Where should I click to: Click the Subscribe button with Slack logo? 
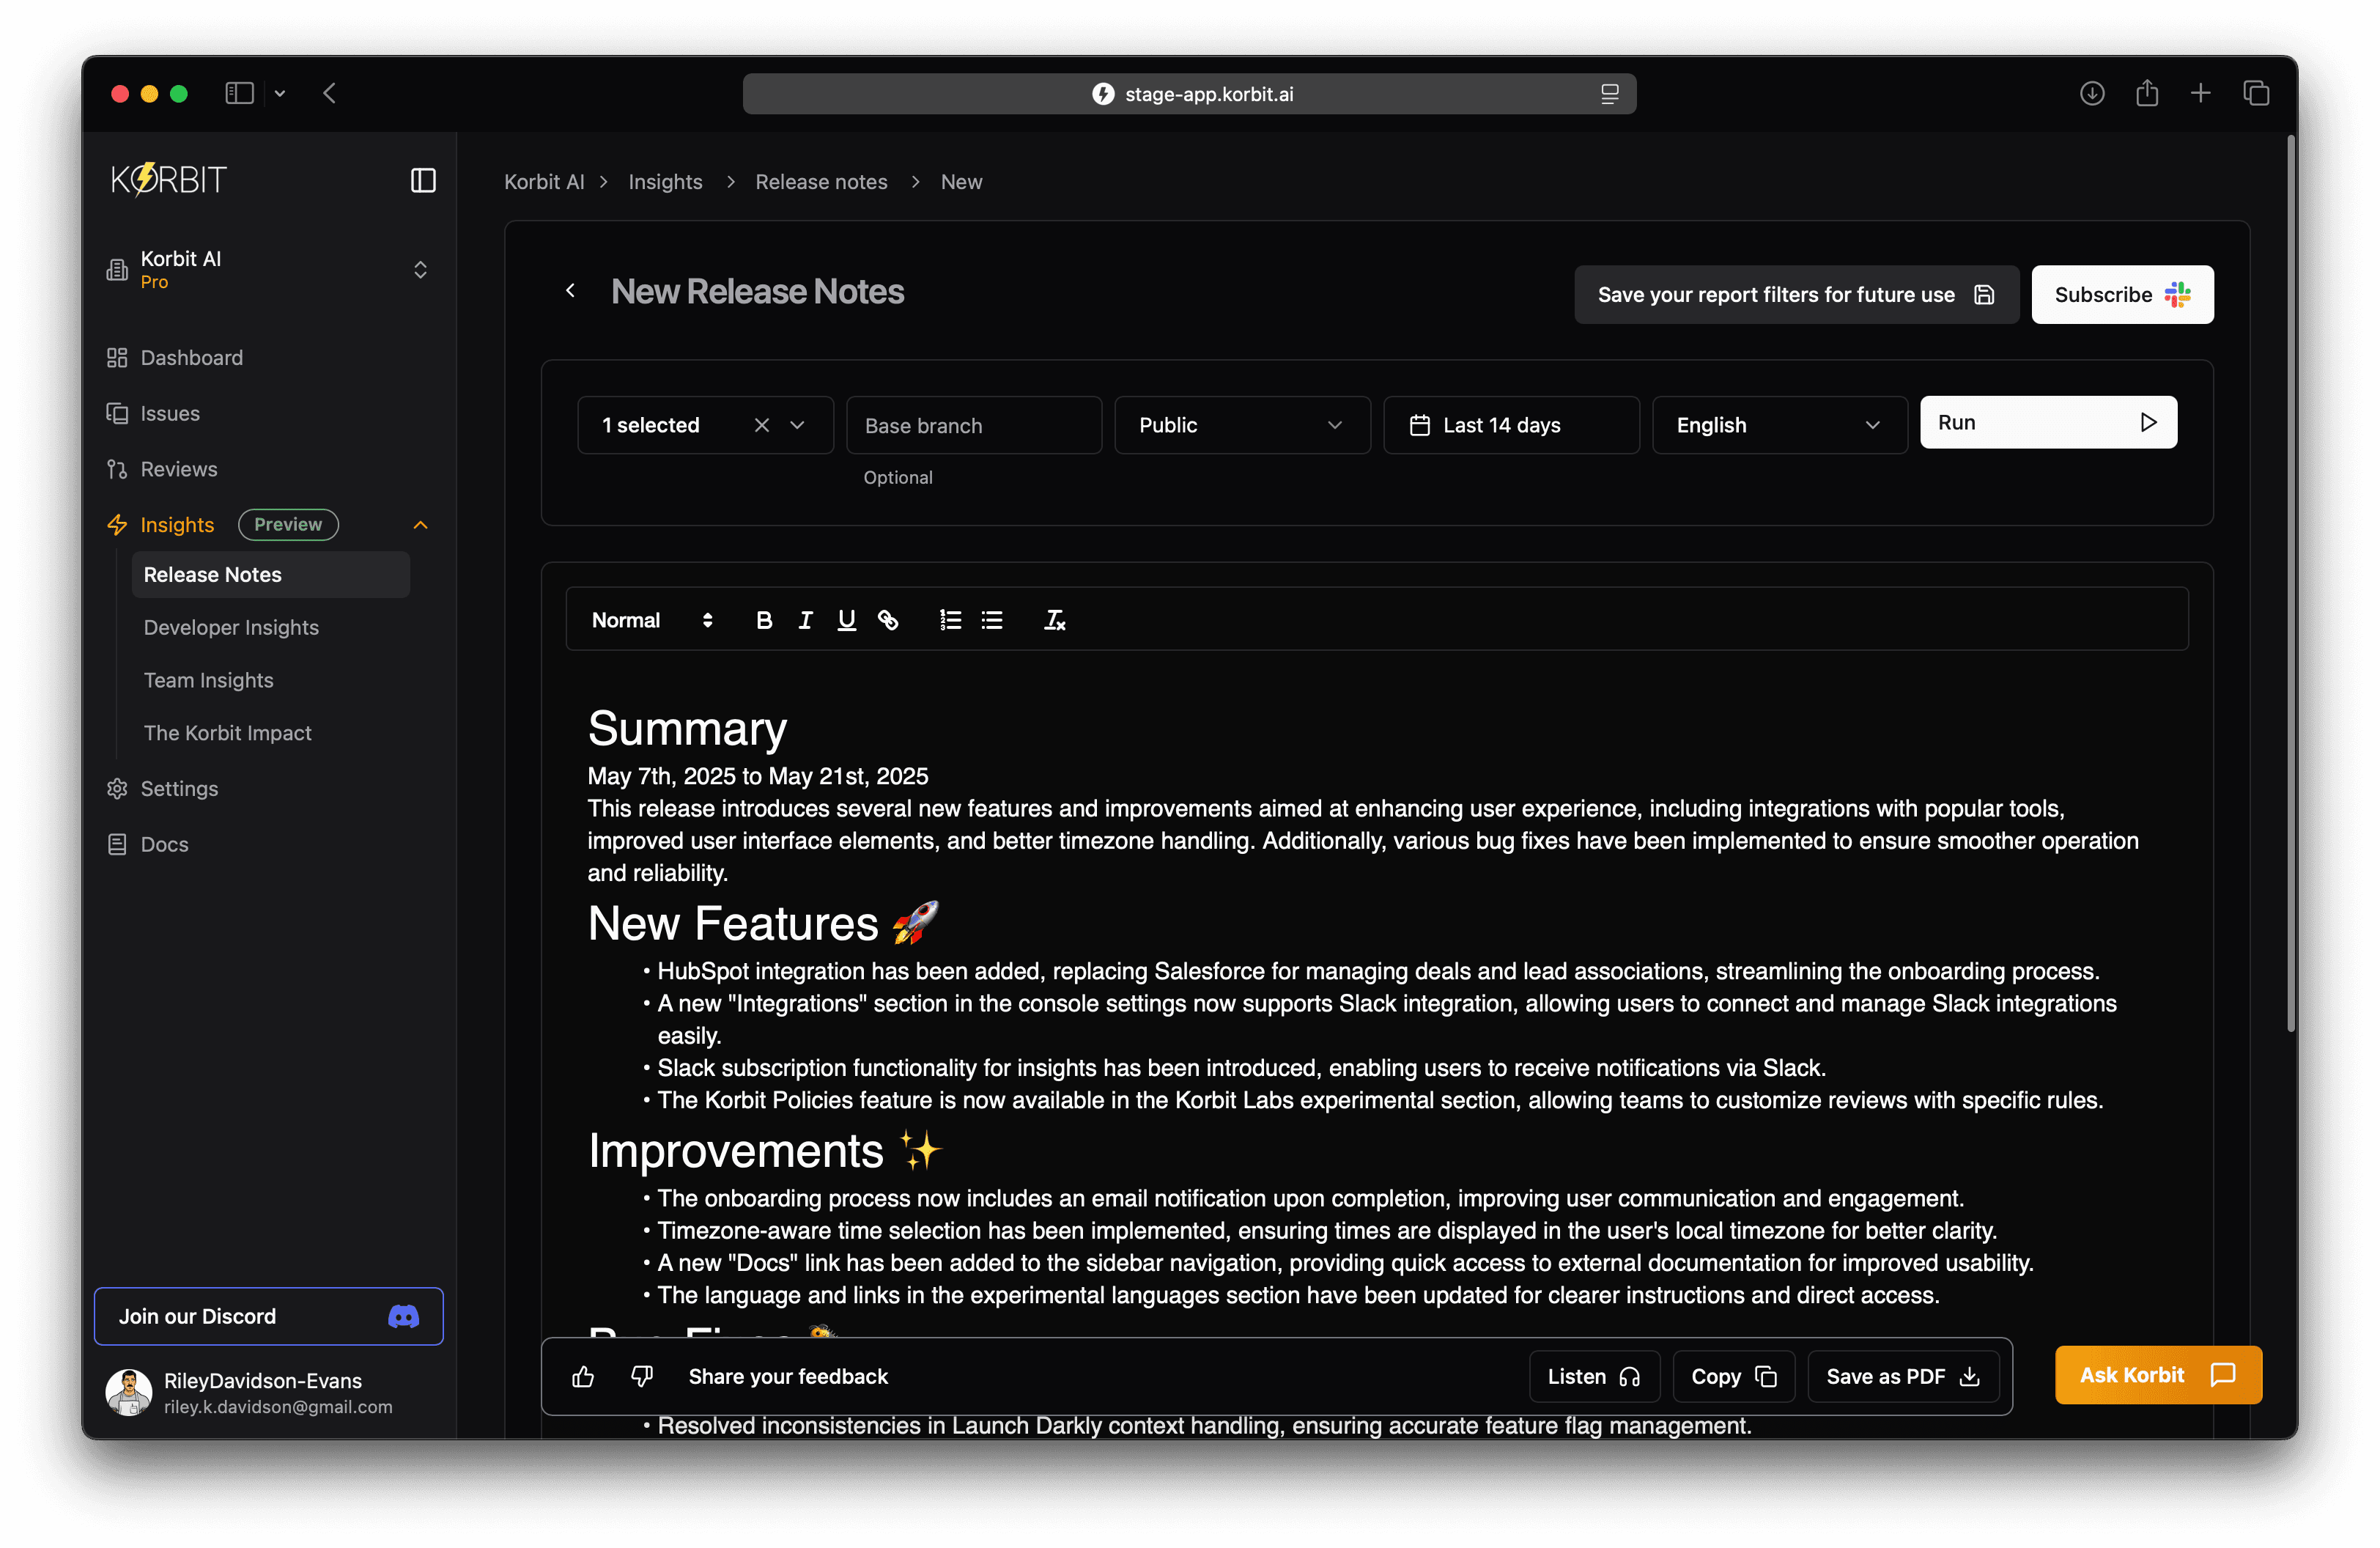point(2122,295)
